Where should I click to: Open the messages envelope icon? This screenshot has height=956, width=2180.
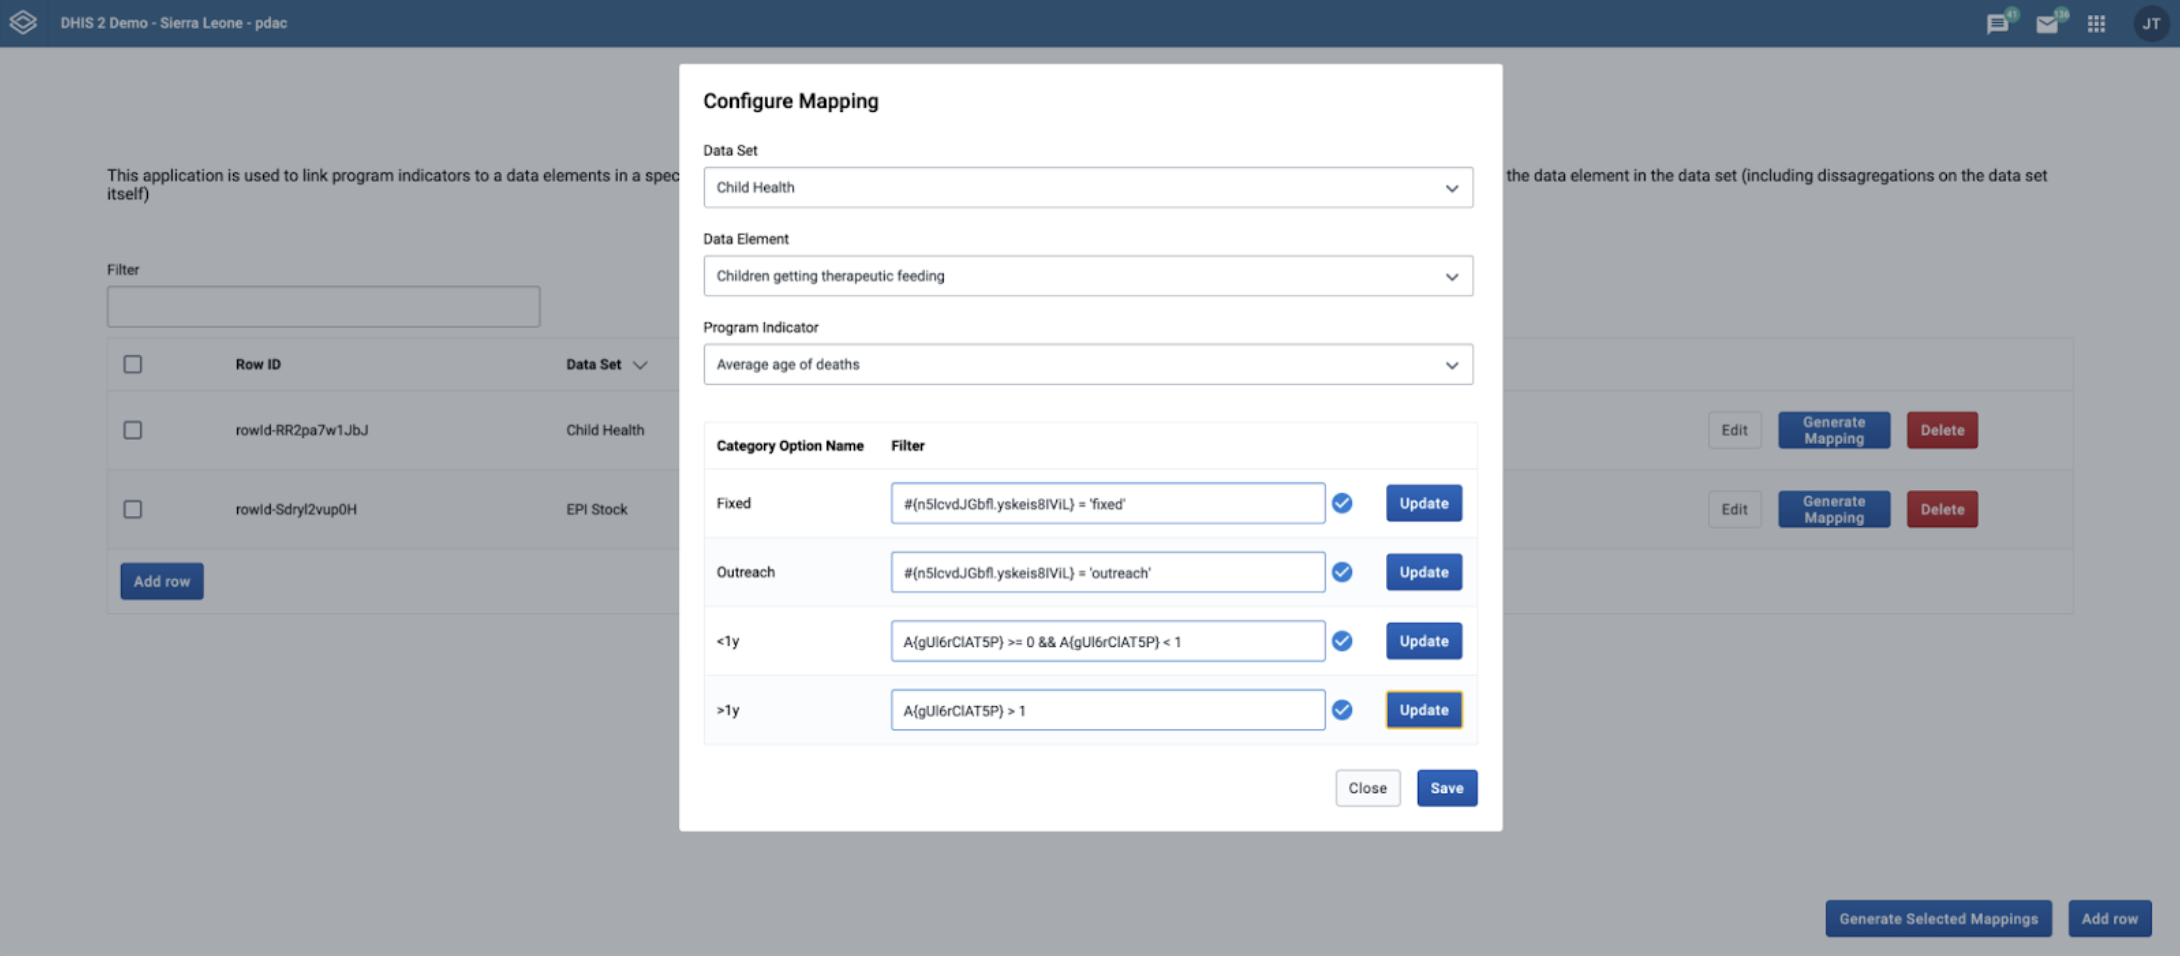pos(2047,24)
